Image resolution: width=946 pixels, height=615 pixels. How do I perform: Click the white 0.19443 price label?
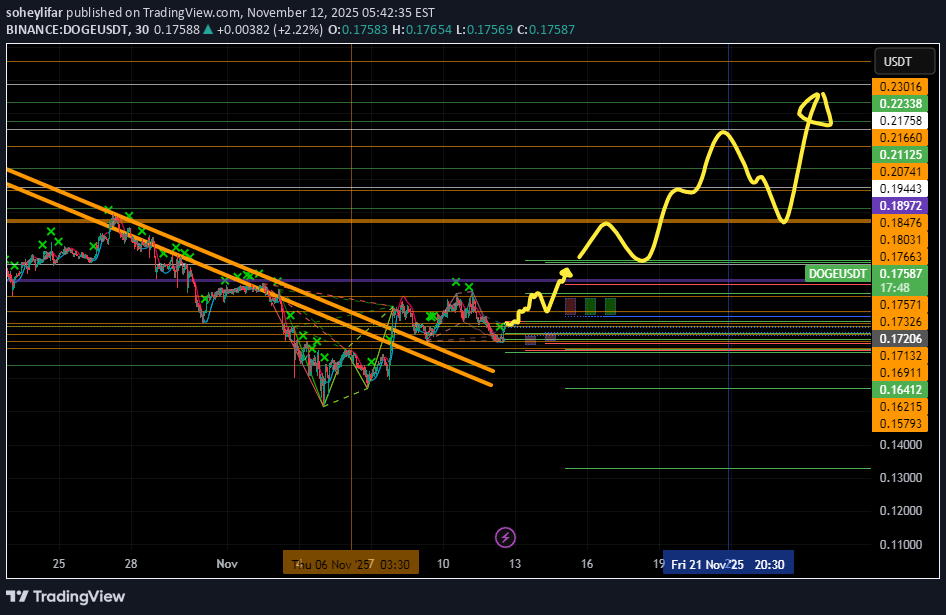click(x=900, y=188)
